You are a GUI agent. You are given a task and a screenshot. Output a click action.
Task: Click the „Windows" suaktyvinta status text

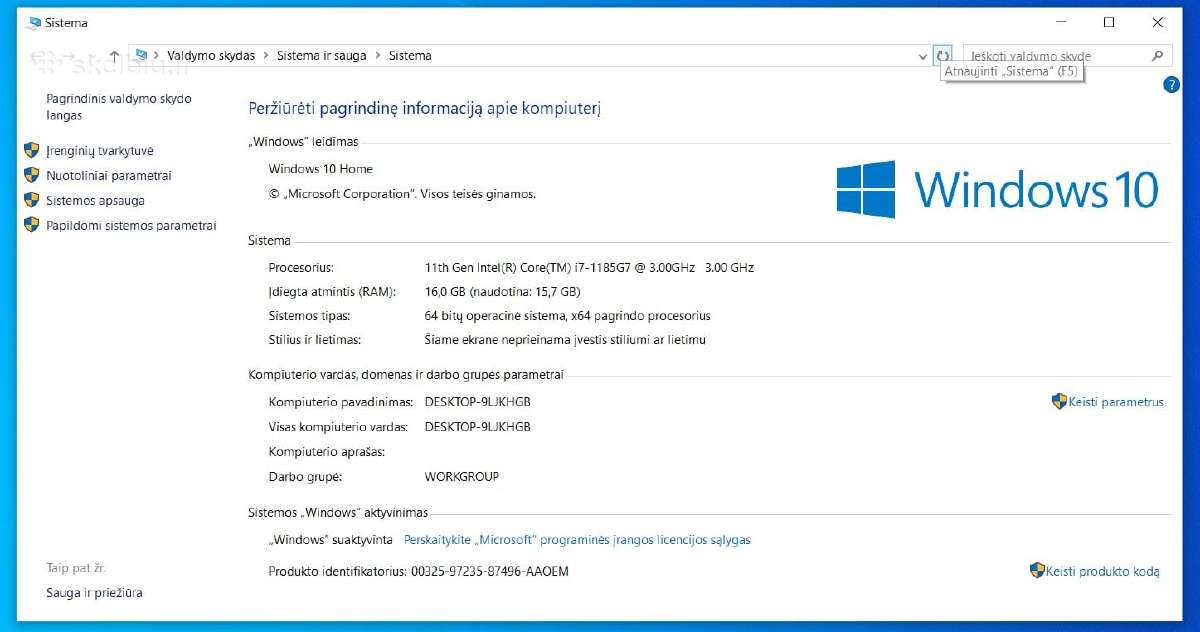coord(330,540)
